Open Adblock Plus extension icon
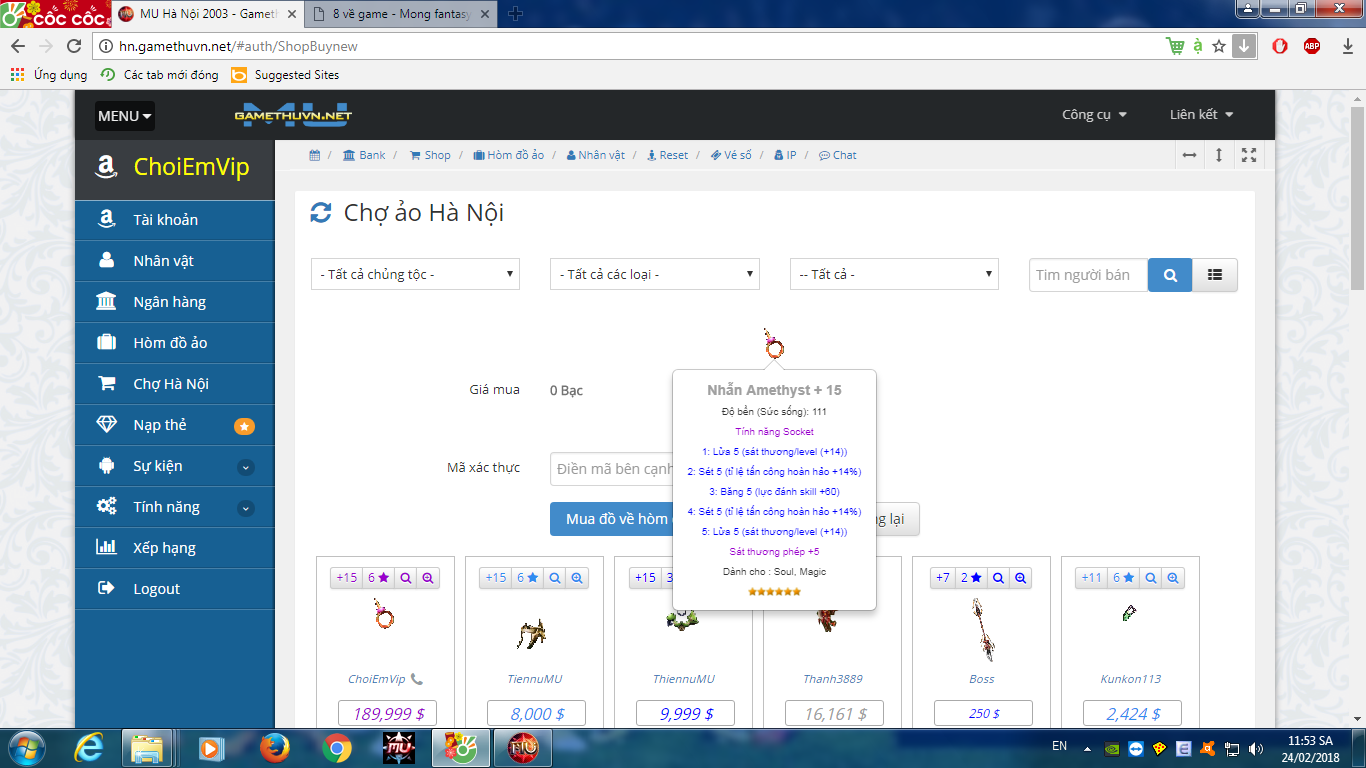The width and height of the screenshot is (1366, 768). click(x=1312, y=46)
